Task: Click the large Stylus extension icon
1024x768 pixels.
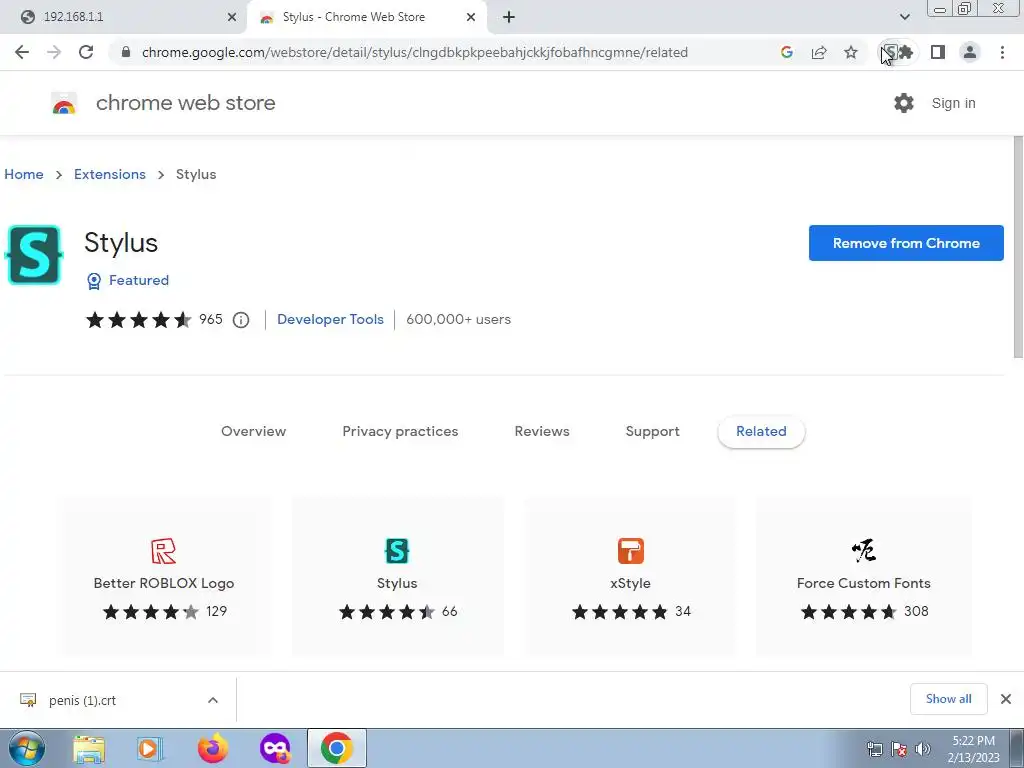Action: pyautogui.click(x=34, y=255)
